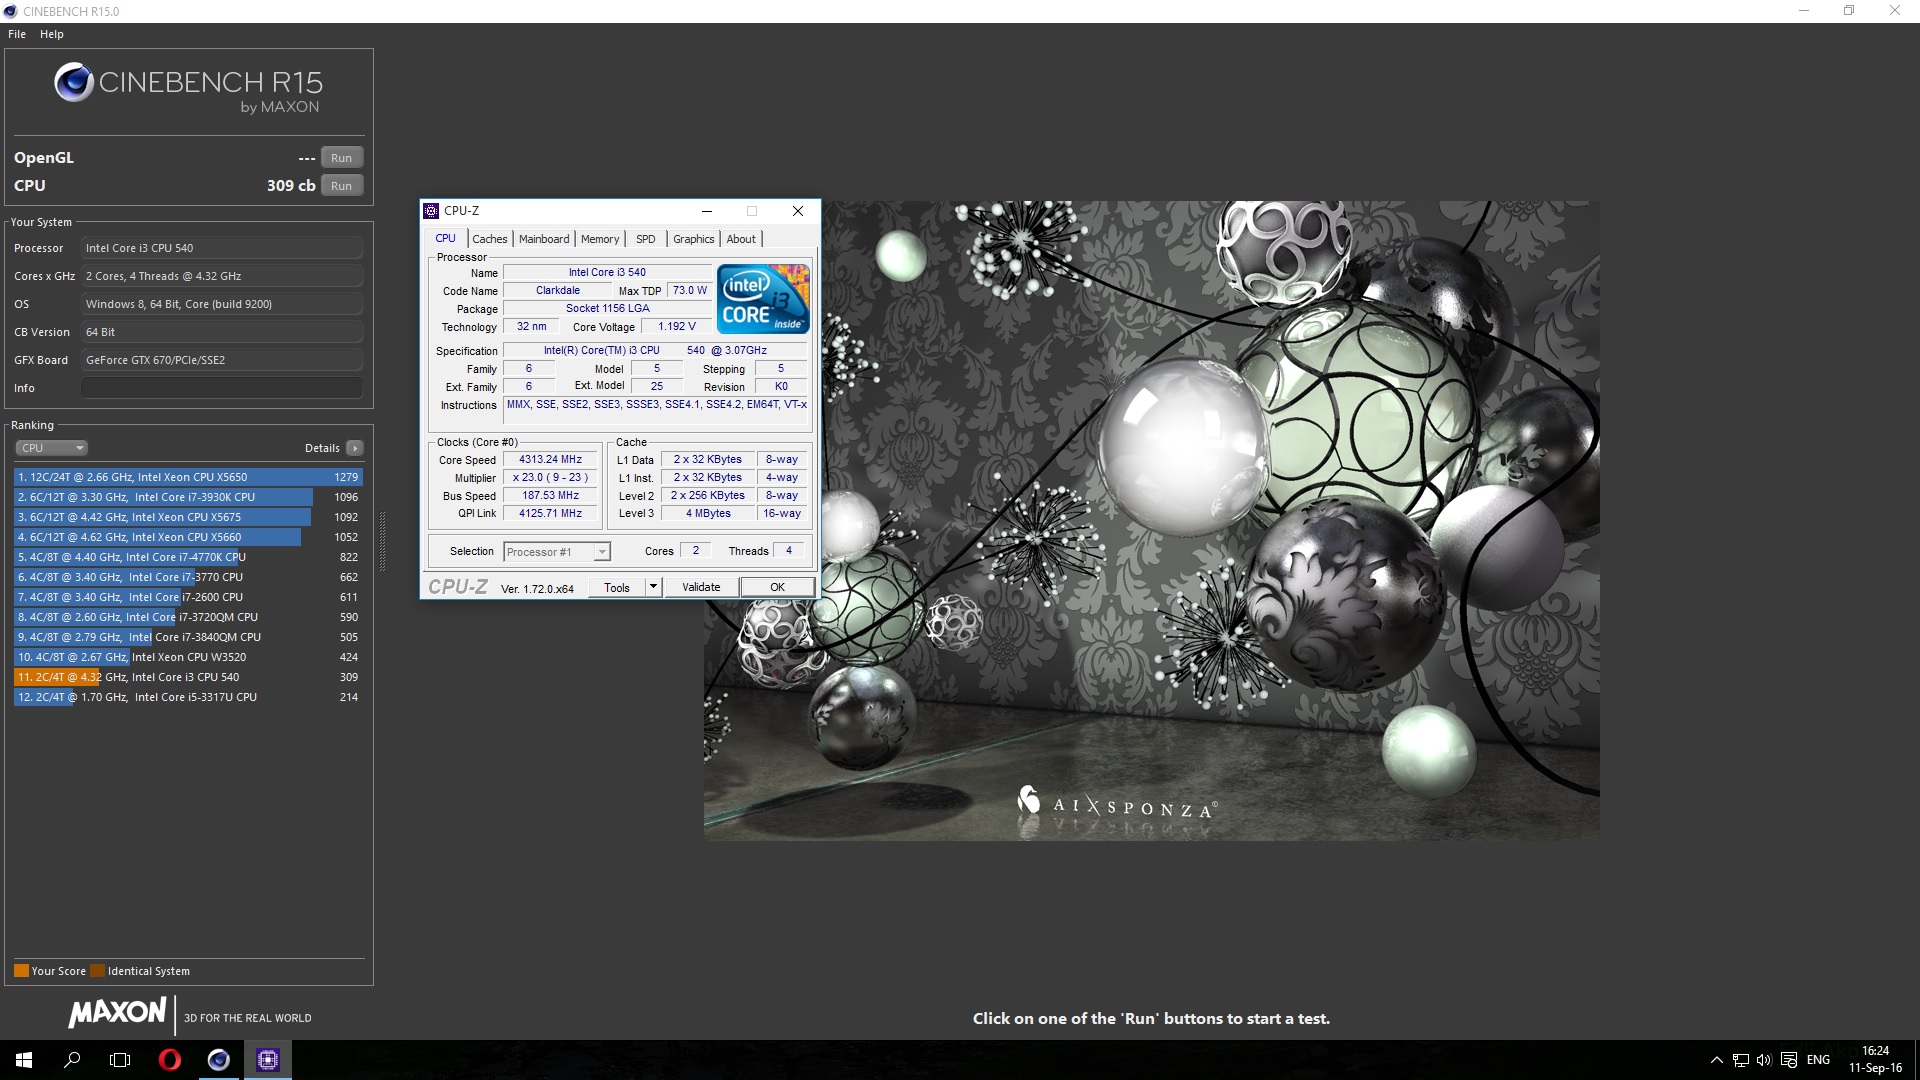Switch to the Memory tab in CPU-Z
Viewport: 1920px width, 1080px height.
tap(600, 238)
